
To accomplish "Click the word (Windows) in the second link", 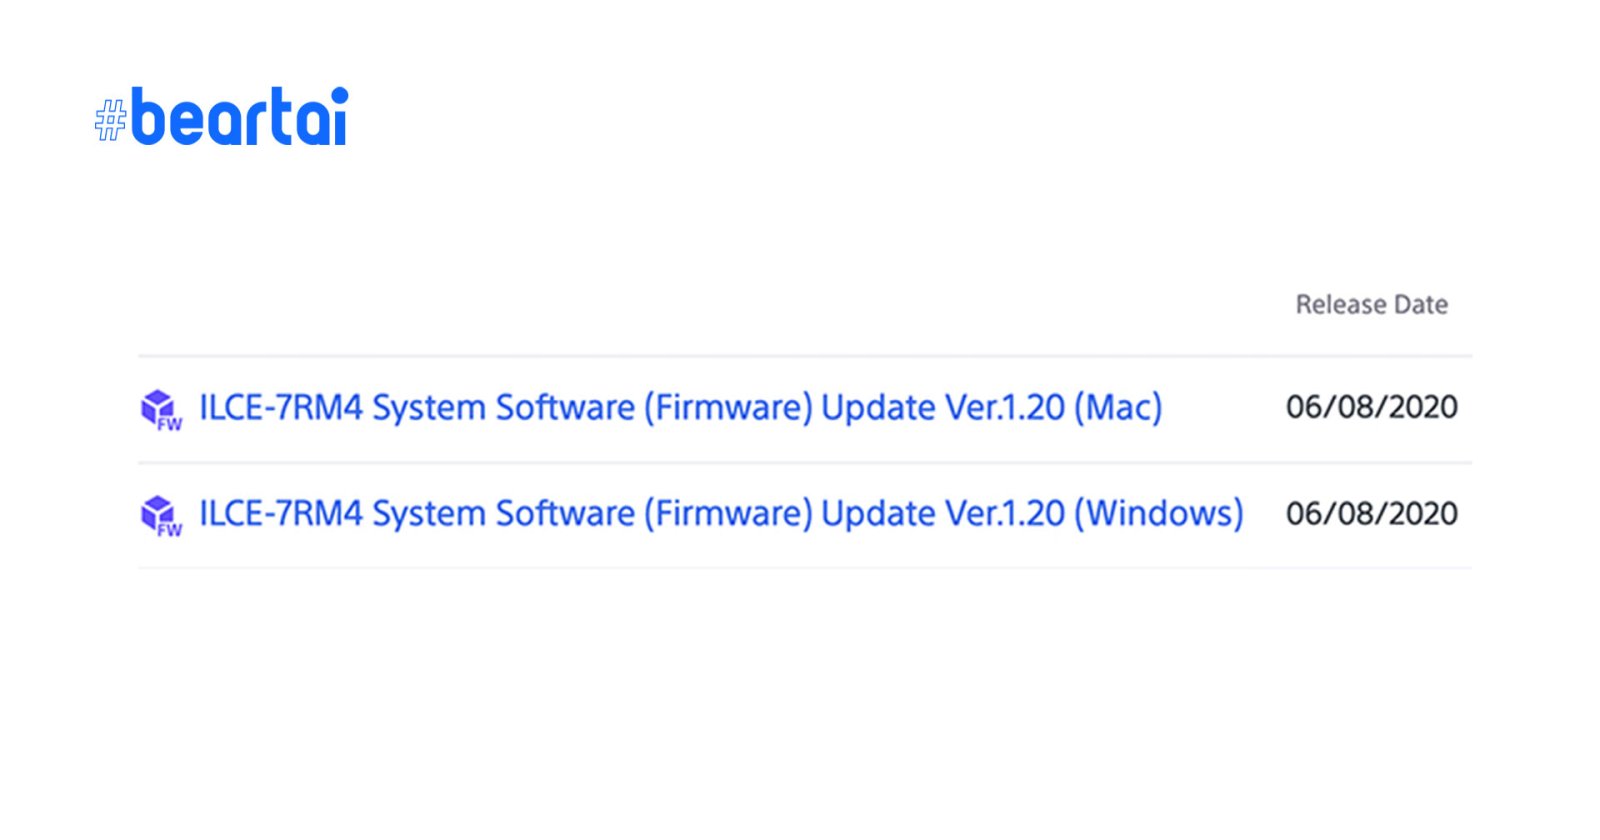I will (1159, 513).
